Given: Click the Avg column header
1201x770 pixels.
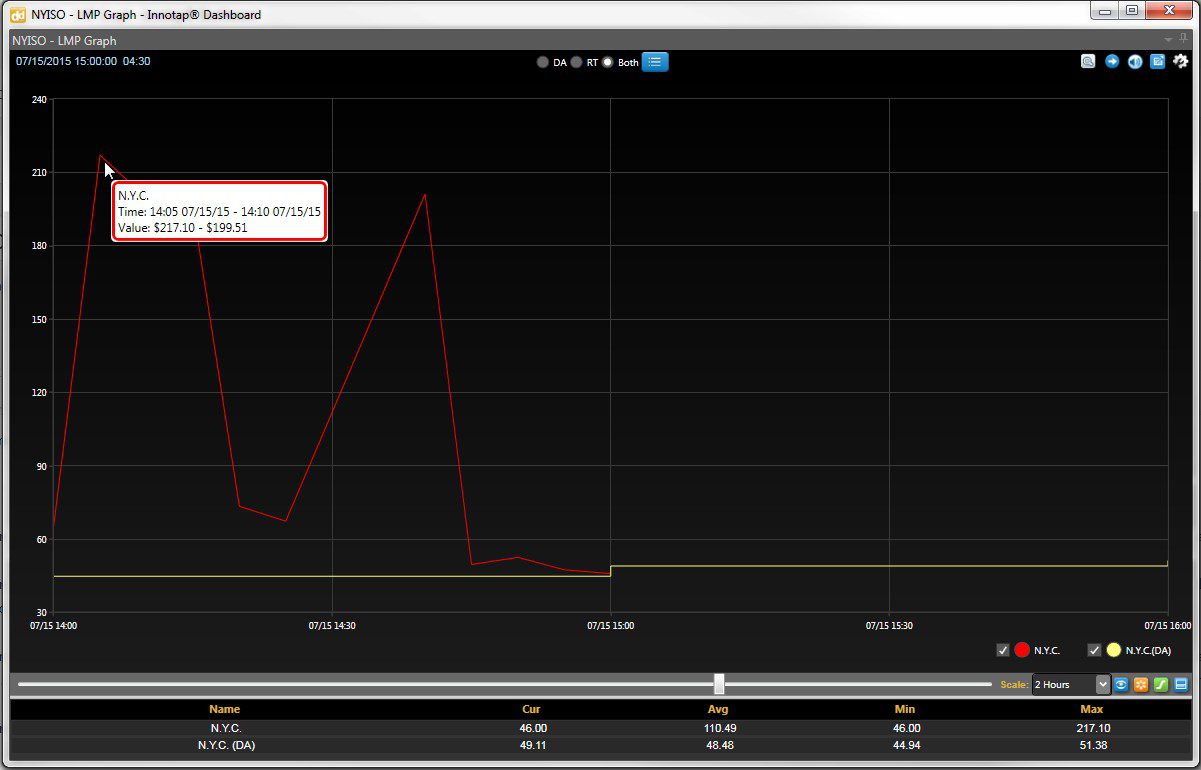Looking at the screenshot, I should 718,709.
